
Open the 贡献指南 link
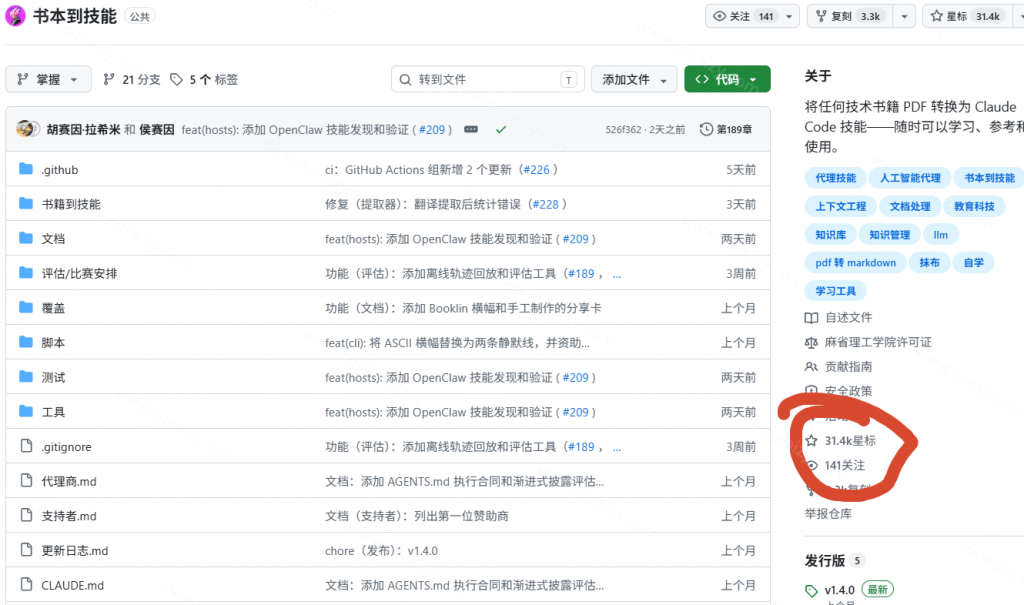coord(839,367)
